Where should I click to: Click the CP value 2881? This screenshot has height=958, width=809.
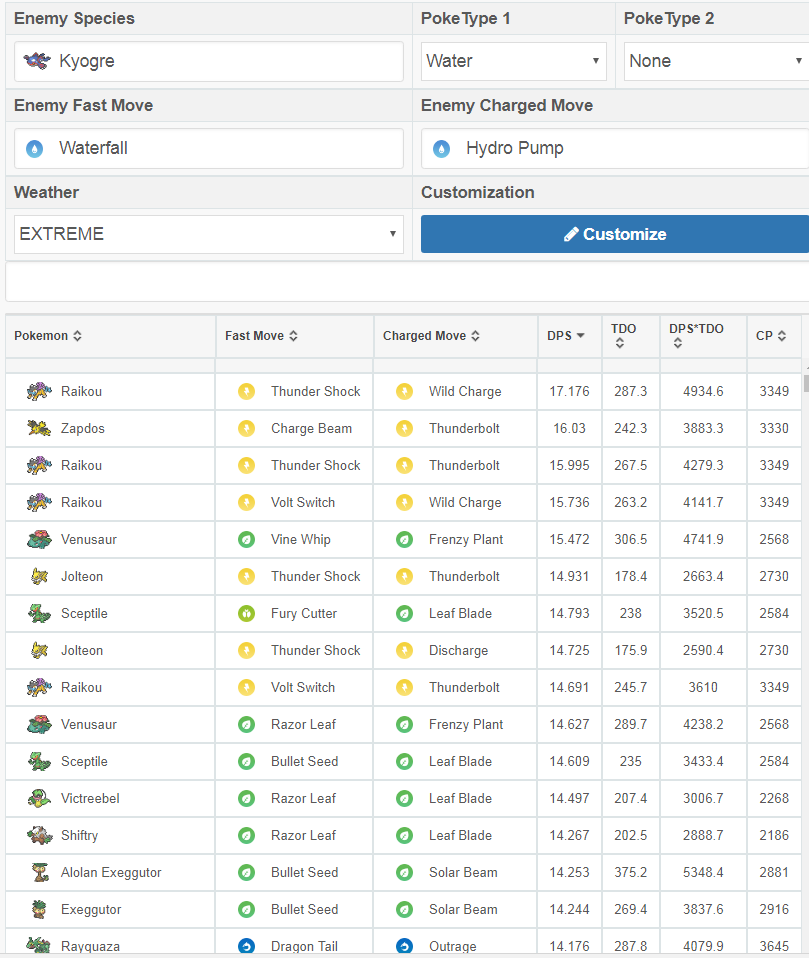point(774,872)
